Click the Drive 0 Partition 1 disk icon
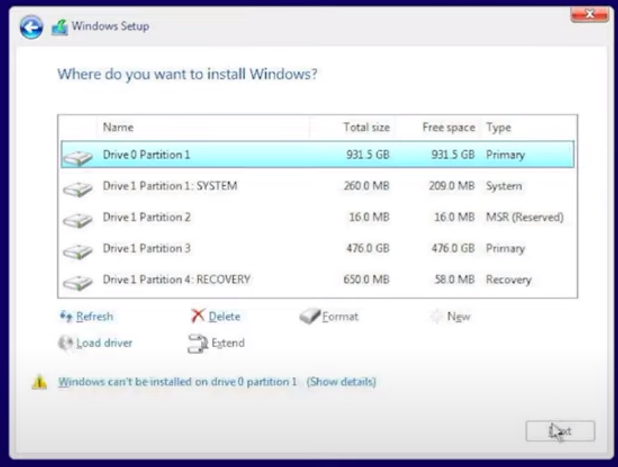This screenshot has height=467, width=618. (x=78, y=158)
